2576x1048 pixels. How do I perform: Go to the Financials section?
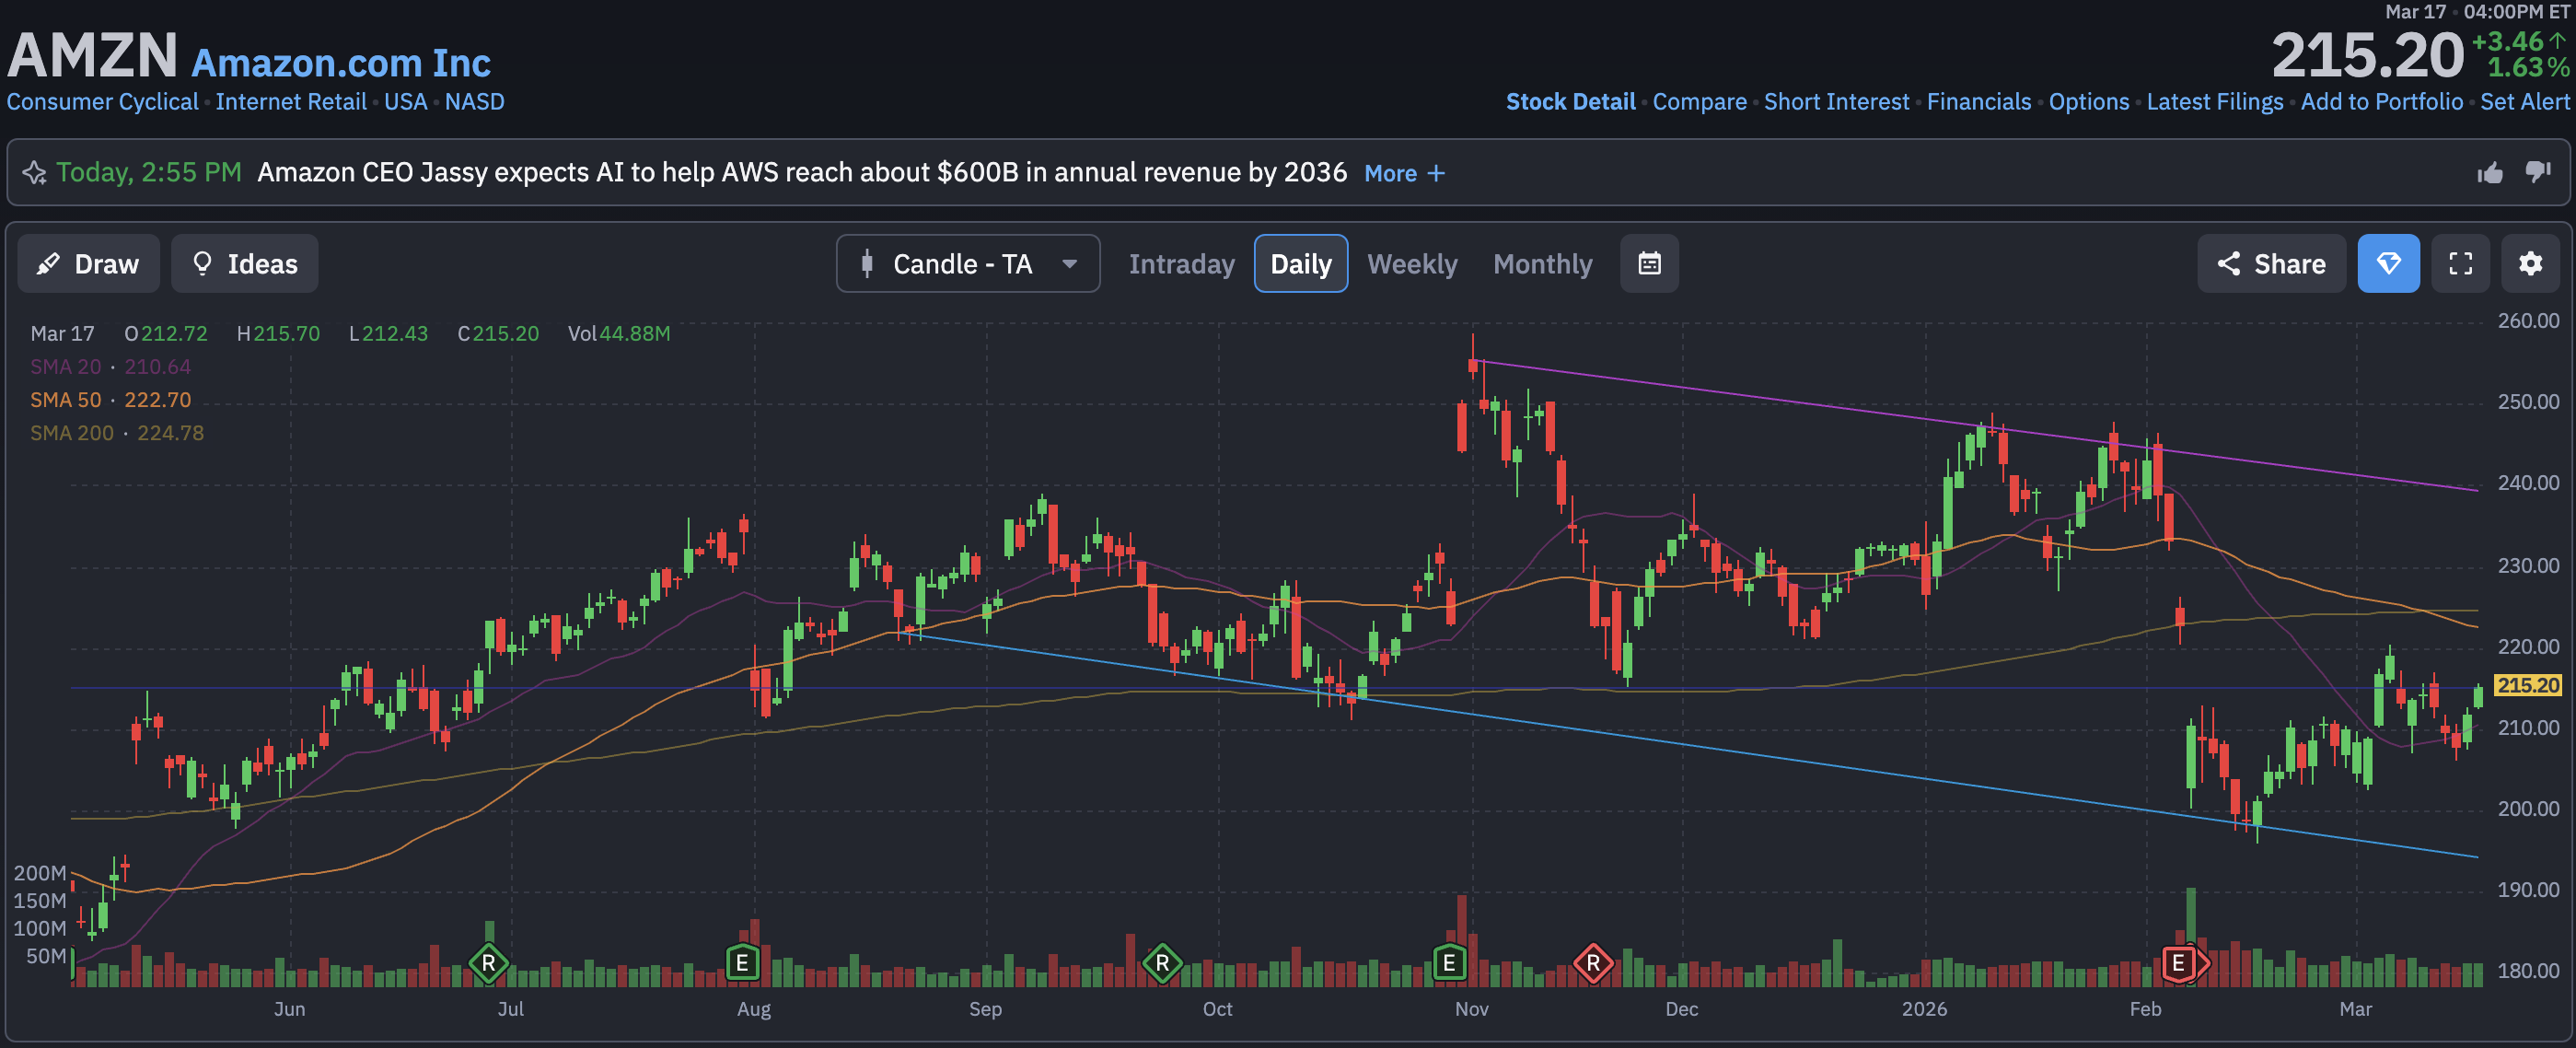tap(1978, 102)
